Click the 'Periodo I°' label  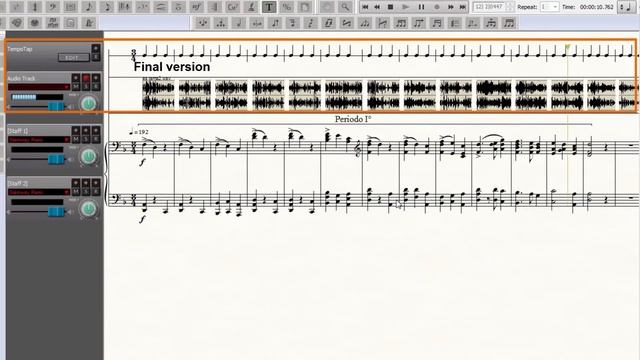point(353,119)
